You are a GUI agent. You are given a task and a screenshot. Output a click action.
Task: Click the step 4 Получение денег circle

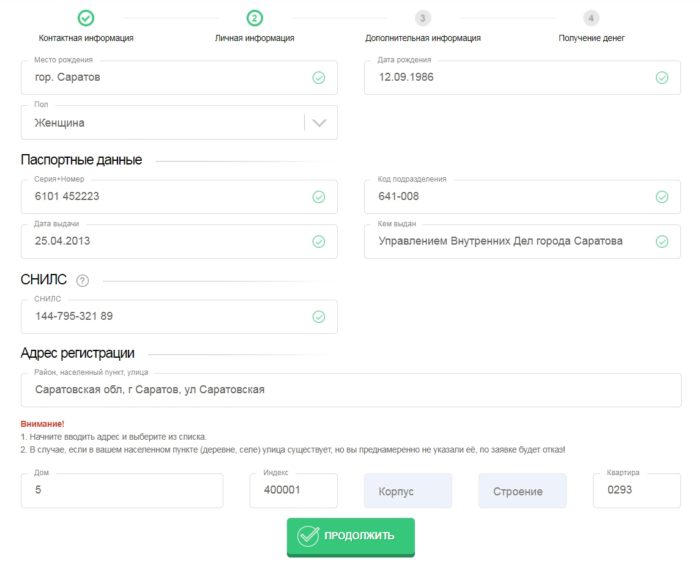(x=592, y=18)
